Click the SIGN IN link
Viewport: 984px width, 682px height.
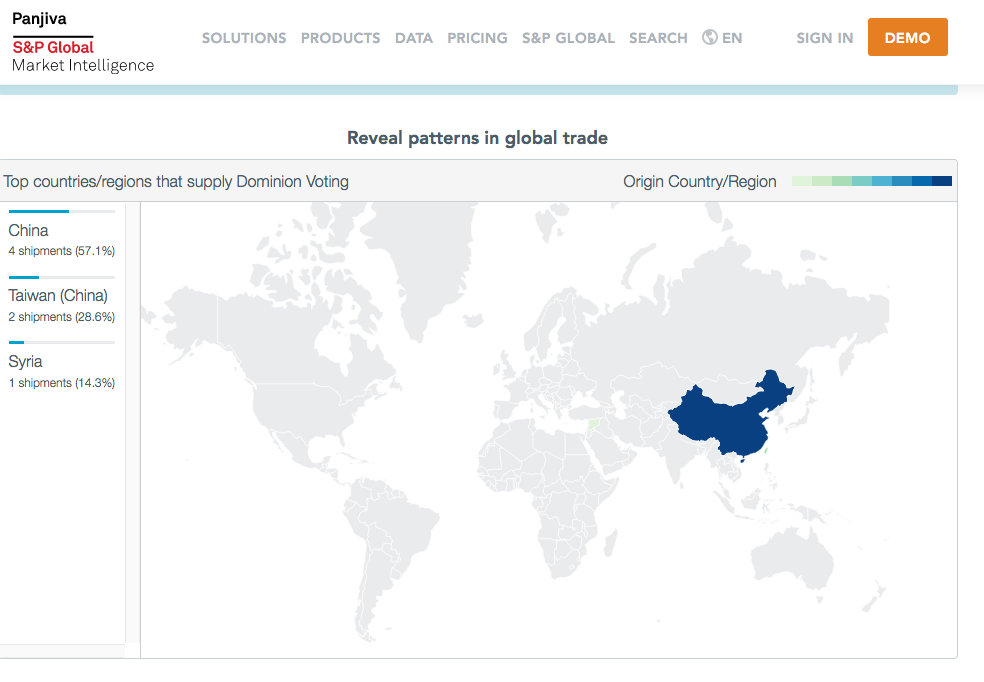pos(825,38)
